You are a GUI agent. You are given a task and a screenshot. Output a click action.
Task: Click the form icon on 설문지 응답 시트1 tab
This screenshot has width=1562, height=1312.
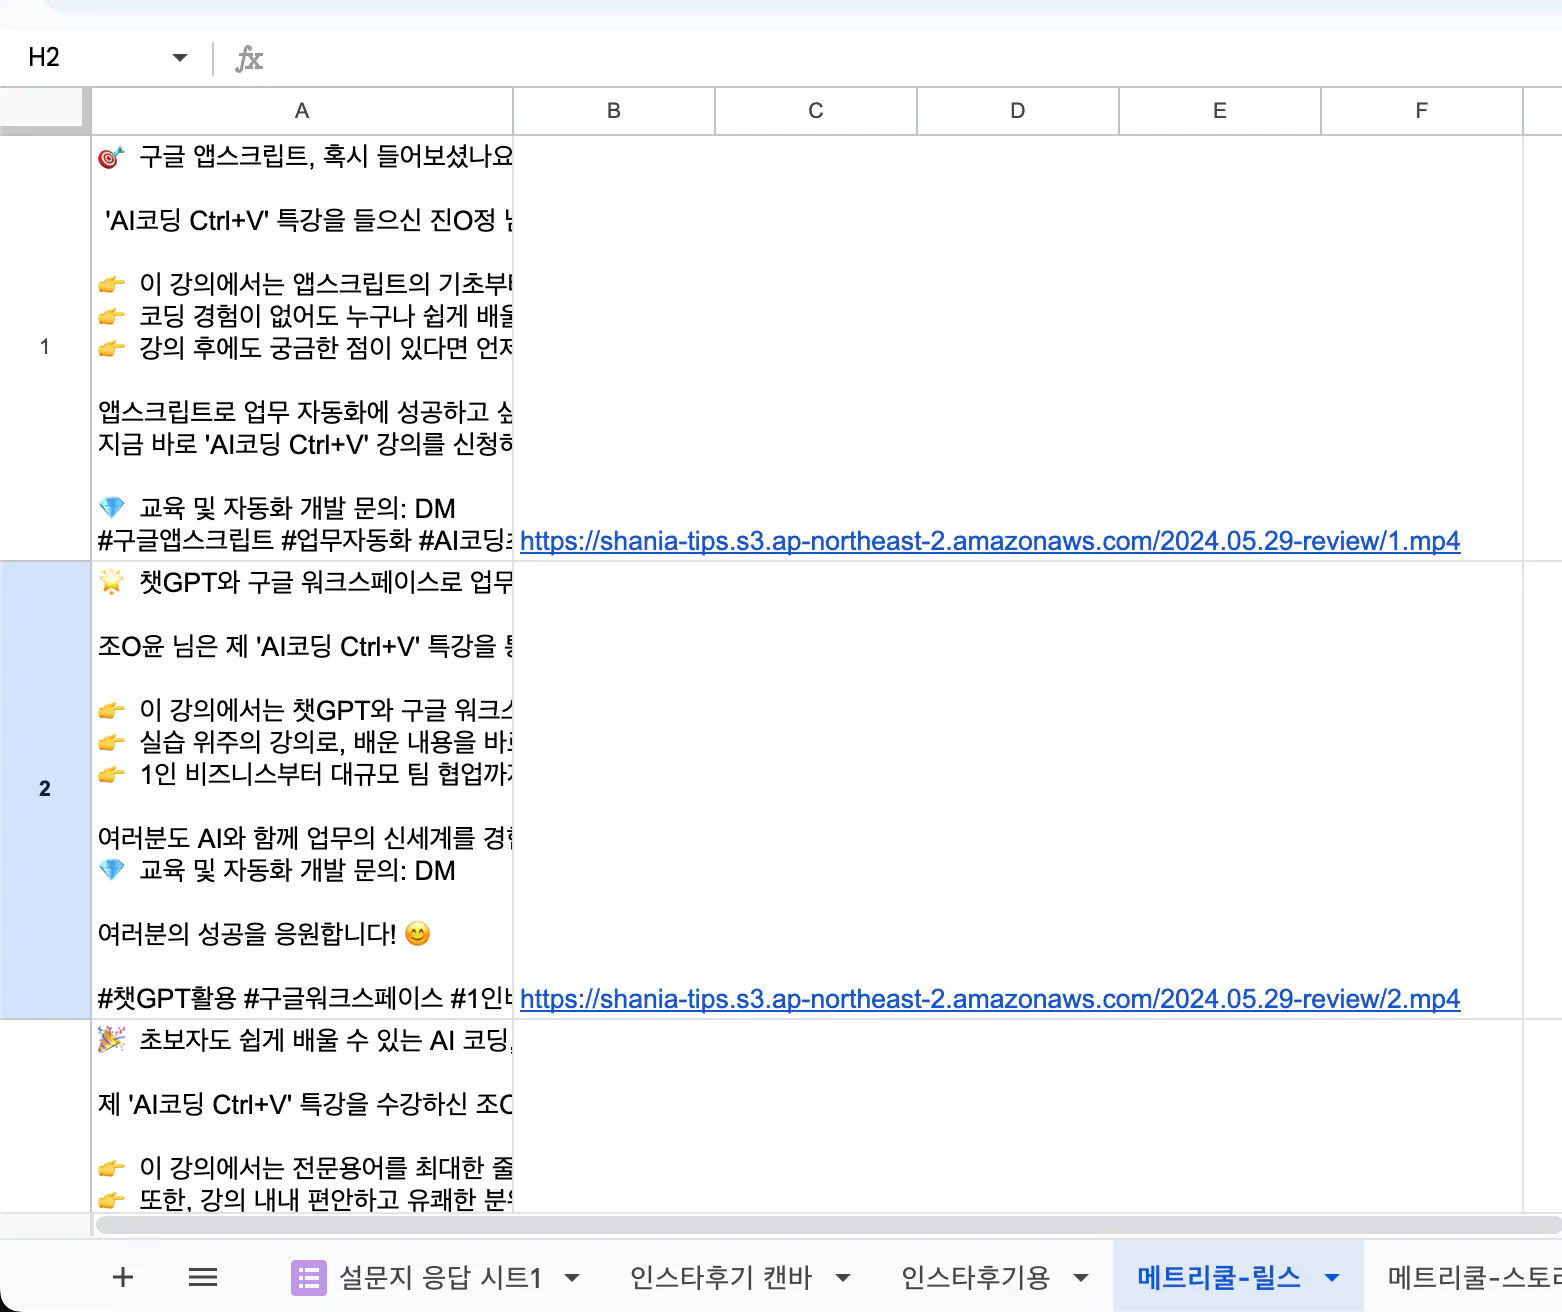coord(308,1277)
